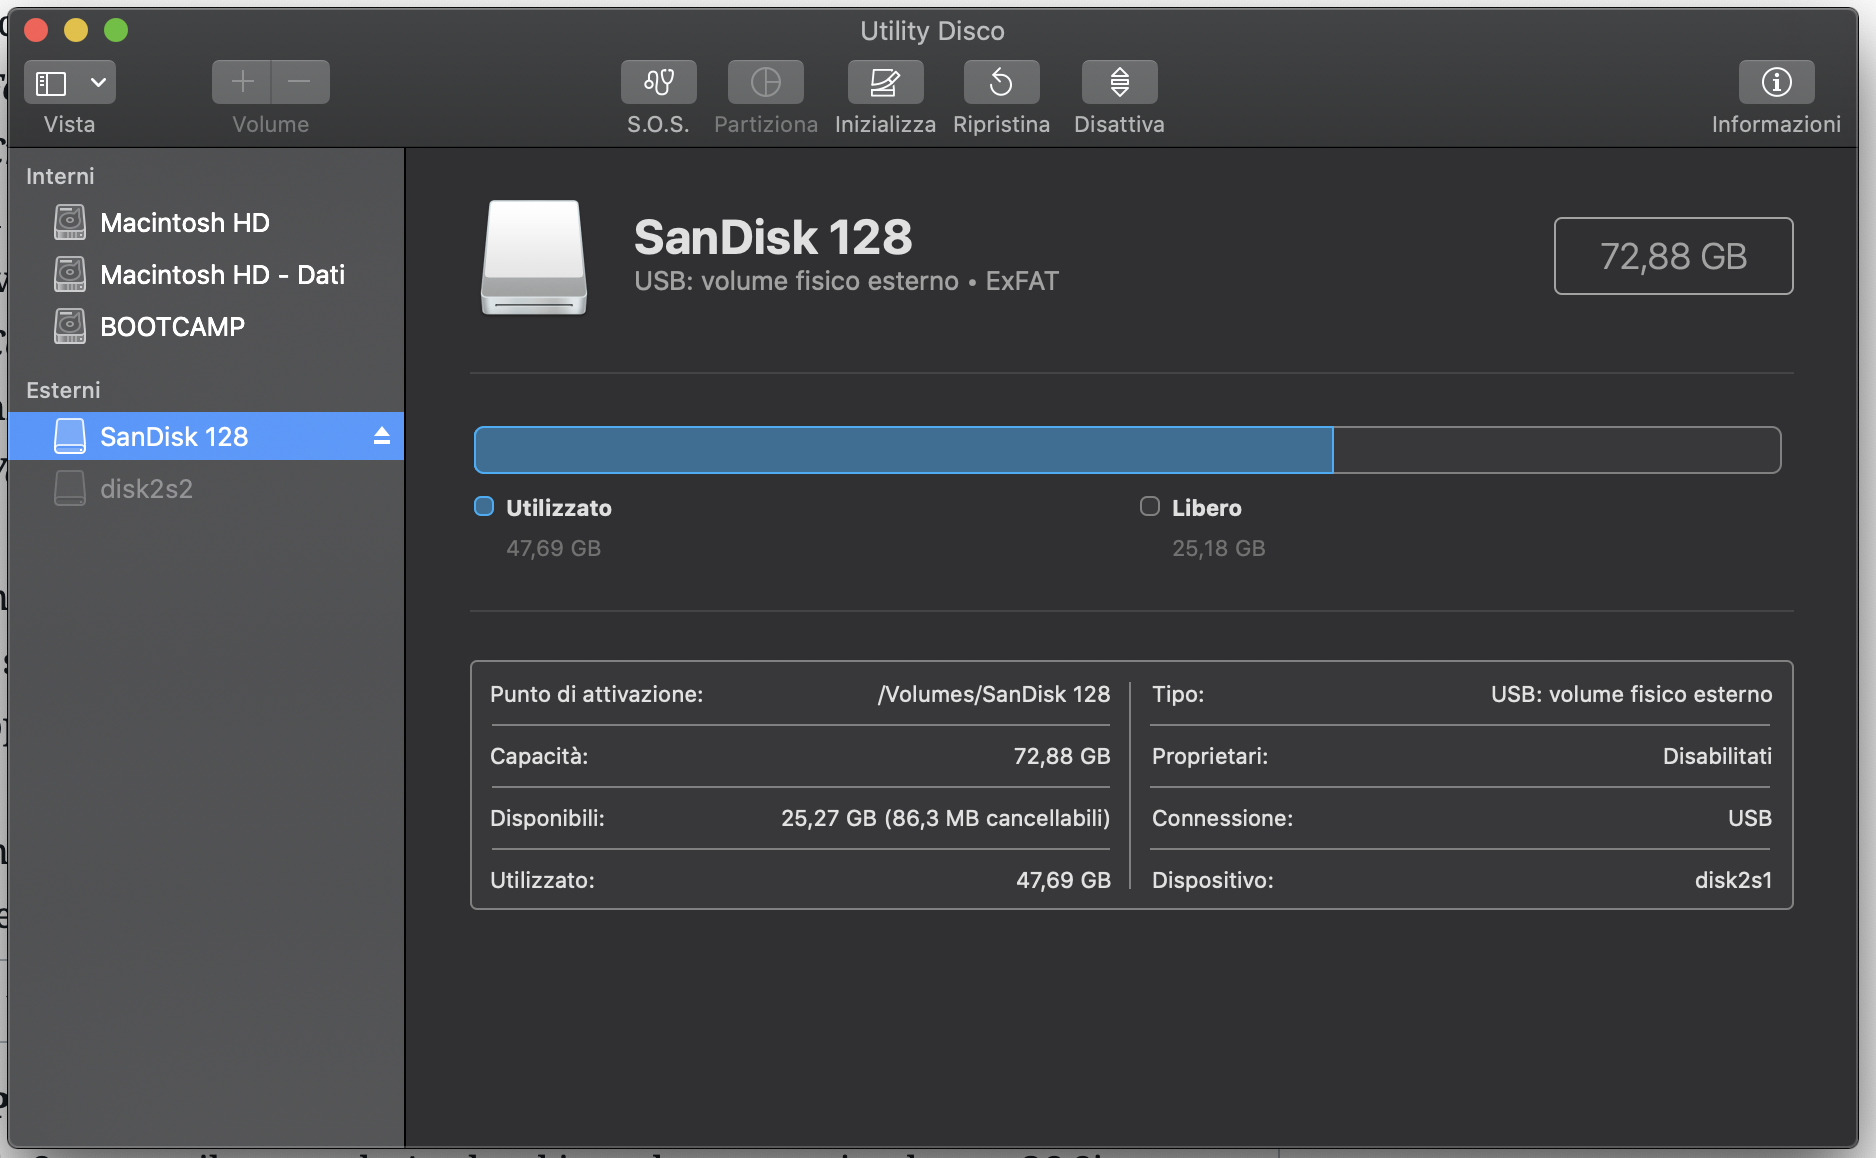The height and width of the screenshot is (1158, 1876).
Task: Click the 25,18 GB free amount
Action: [x=1218, y=549]
